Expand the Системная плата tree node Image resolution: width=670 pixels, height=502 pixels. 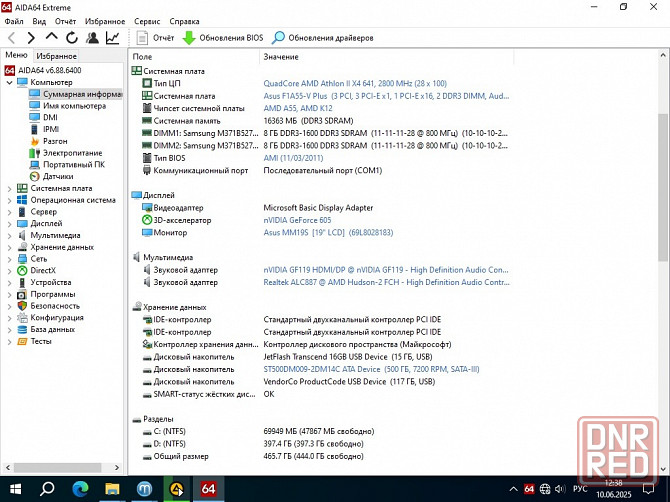click(x=9, y=188)
